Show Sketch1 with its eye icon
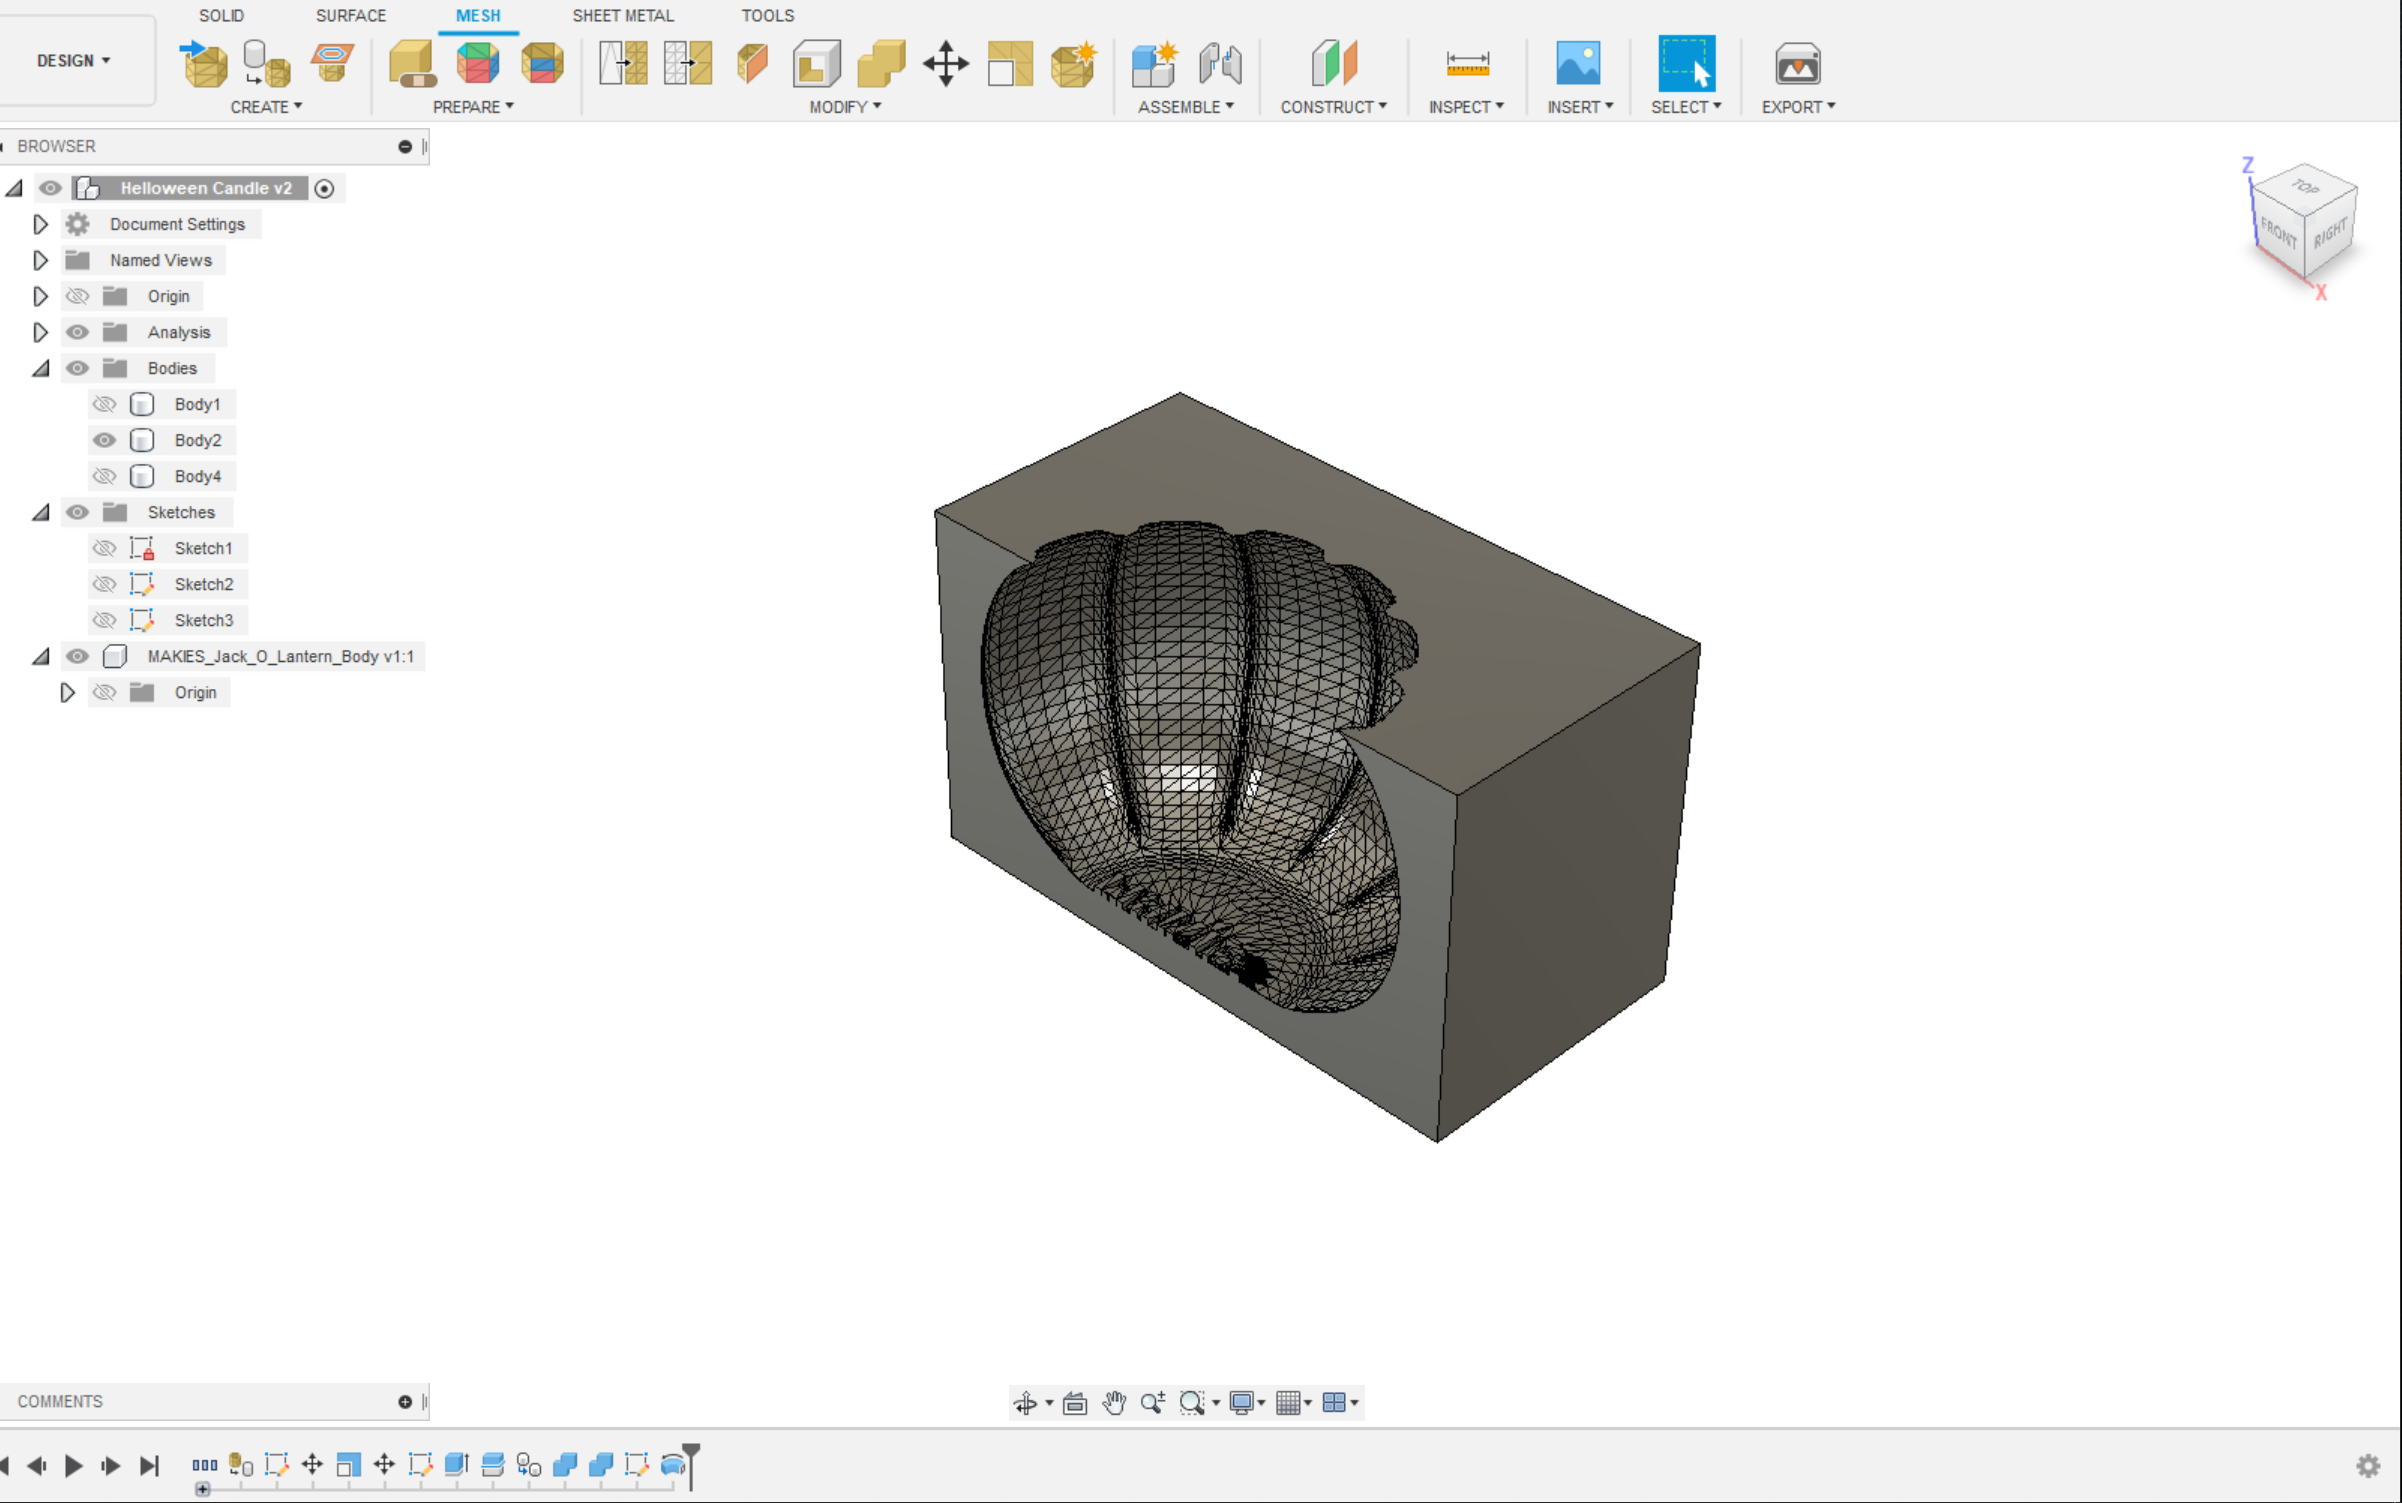Image resolution: width=2402 pixels, height=1503 pixels. (104, 548)
